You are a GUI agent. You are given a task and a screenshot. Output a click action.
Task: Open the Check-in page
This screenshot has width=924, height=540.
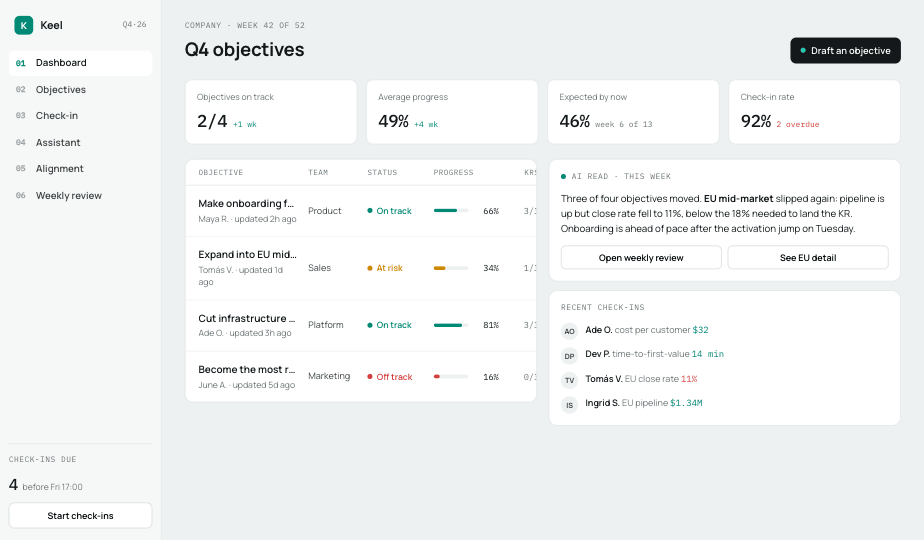(80, 116)
